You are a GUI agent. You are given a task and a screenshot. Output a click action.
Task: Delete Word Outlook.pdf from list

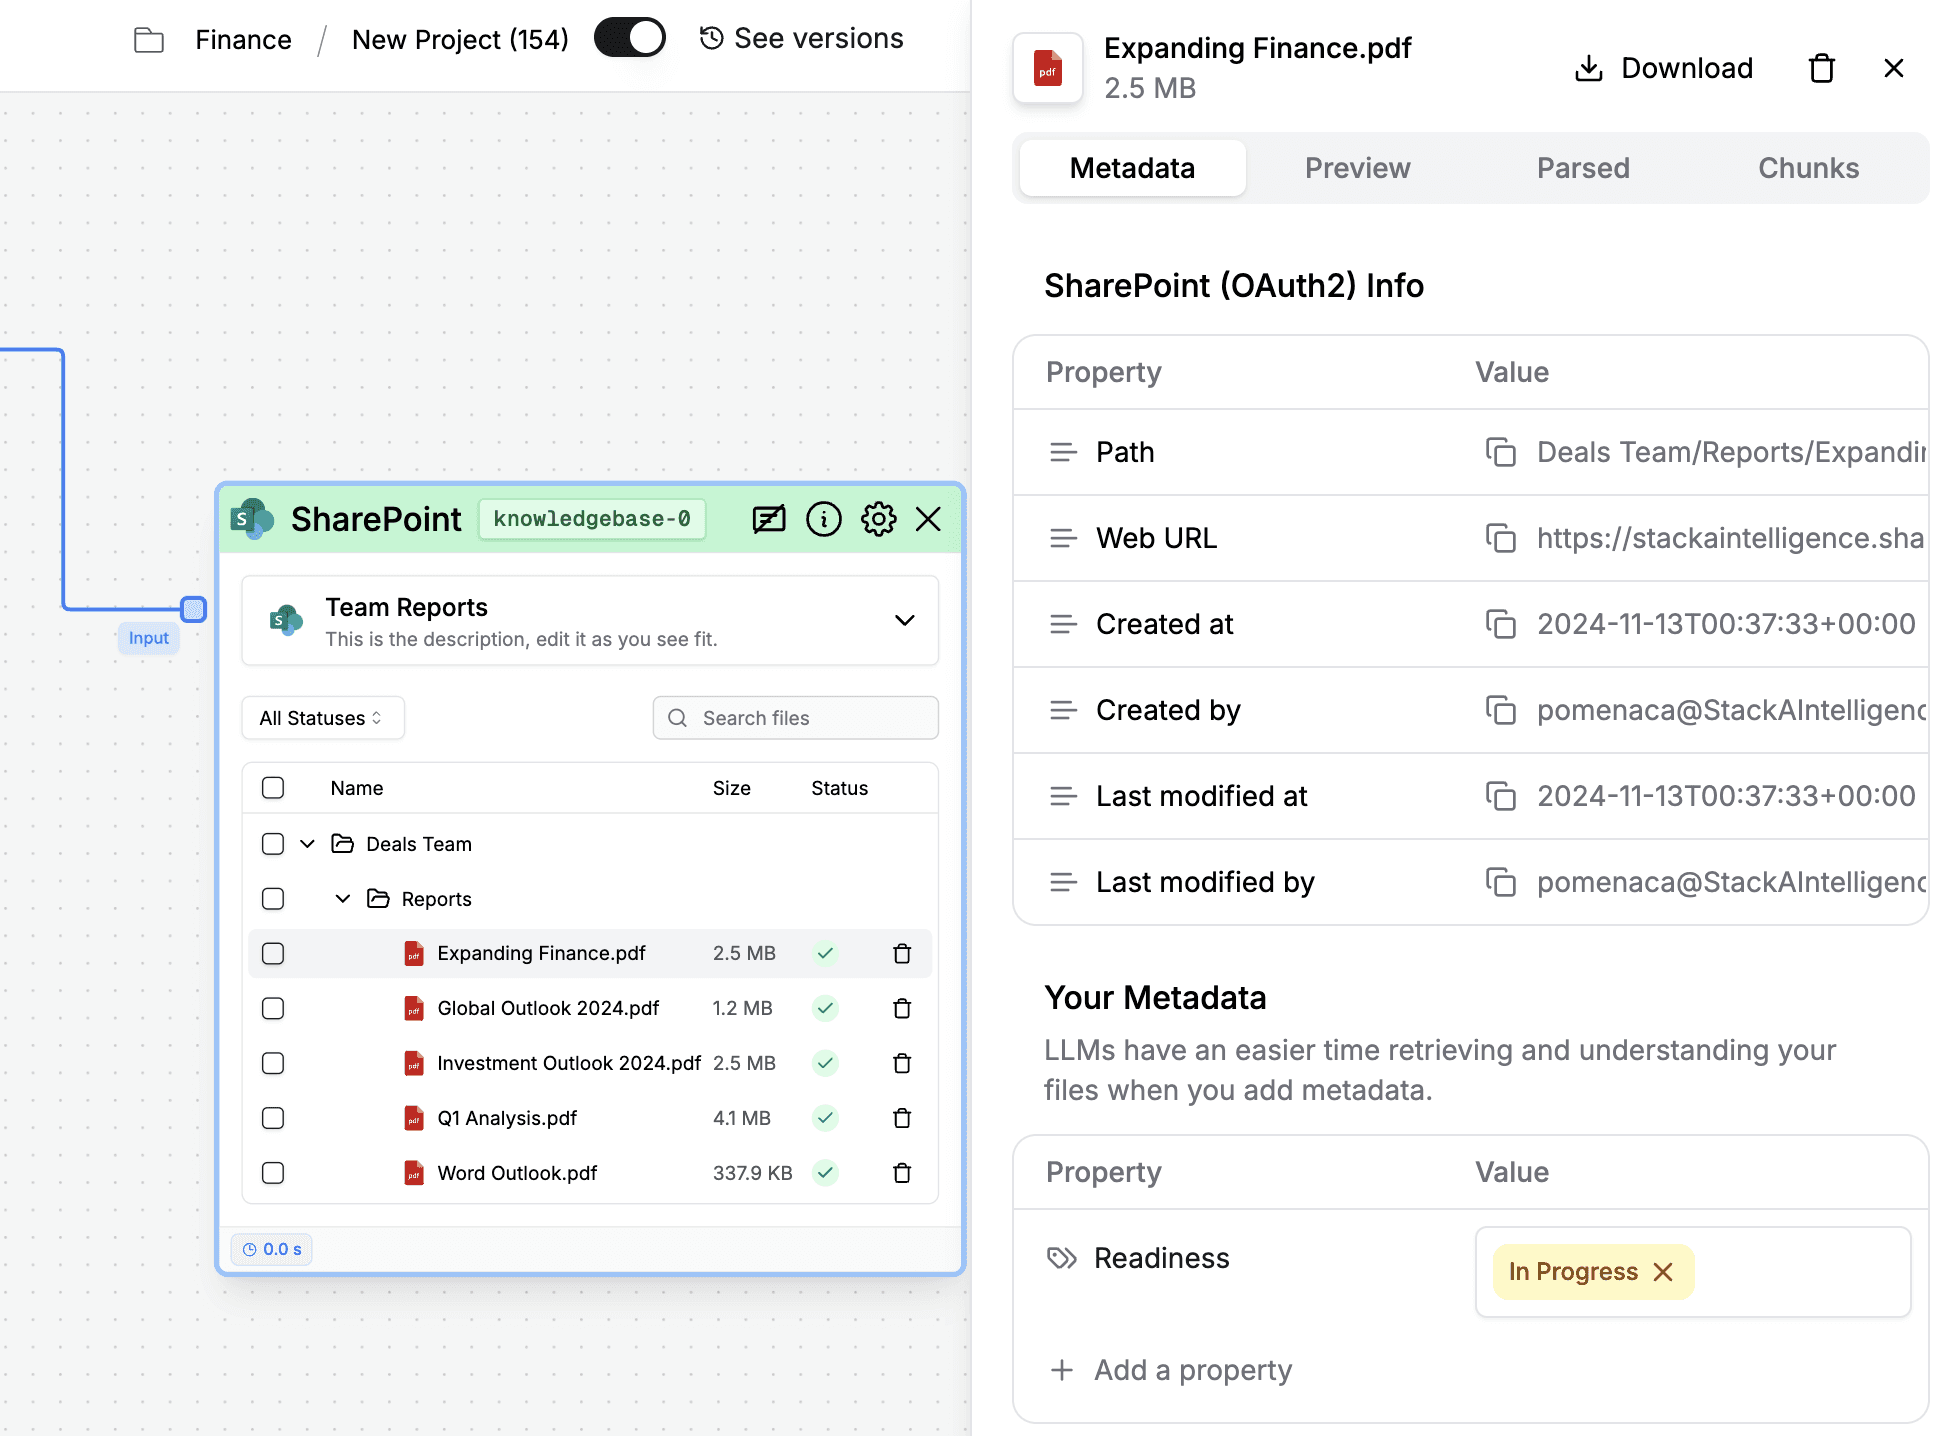point(902,1173)
